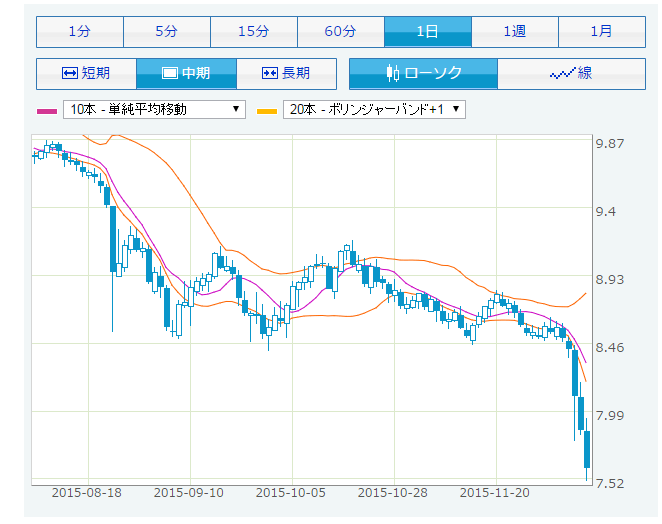Click the 中期 rectangle icon
The width and height of the screenshot is (662, 524).
point(170,73)
